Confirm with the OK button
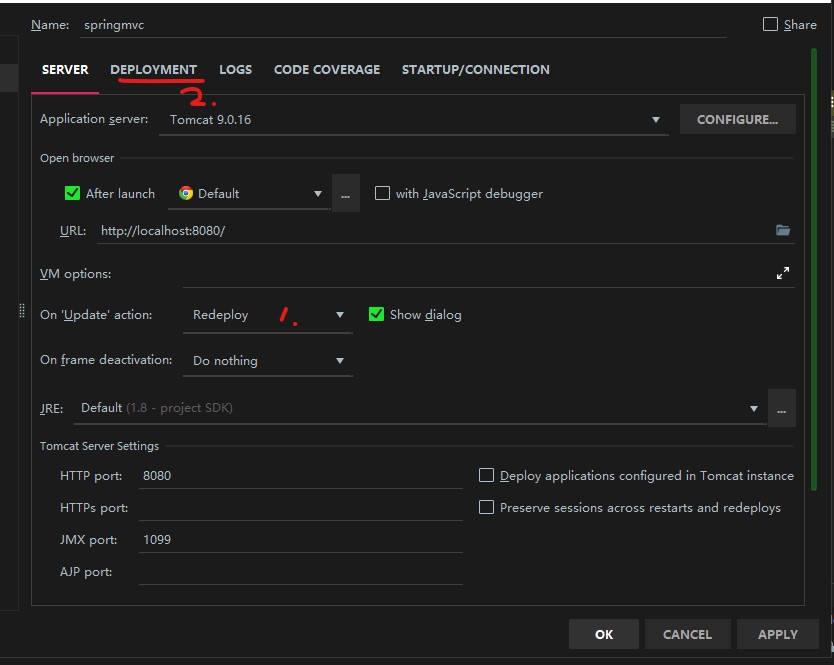The height and width of the screenshot is (665, 834). (604, 634)
